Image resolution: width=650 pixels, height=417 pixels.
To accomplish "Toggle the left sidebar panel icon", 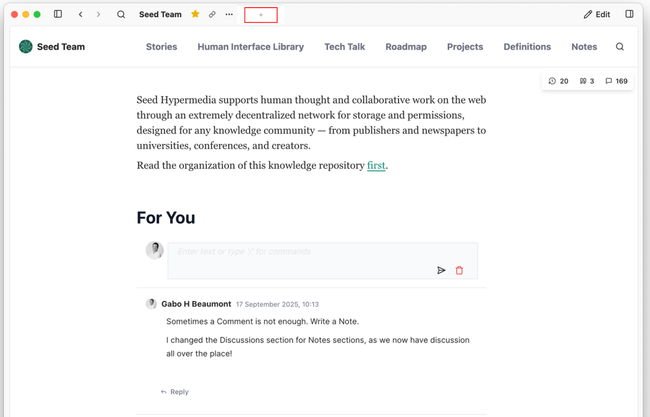I will click(58, 15).
